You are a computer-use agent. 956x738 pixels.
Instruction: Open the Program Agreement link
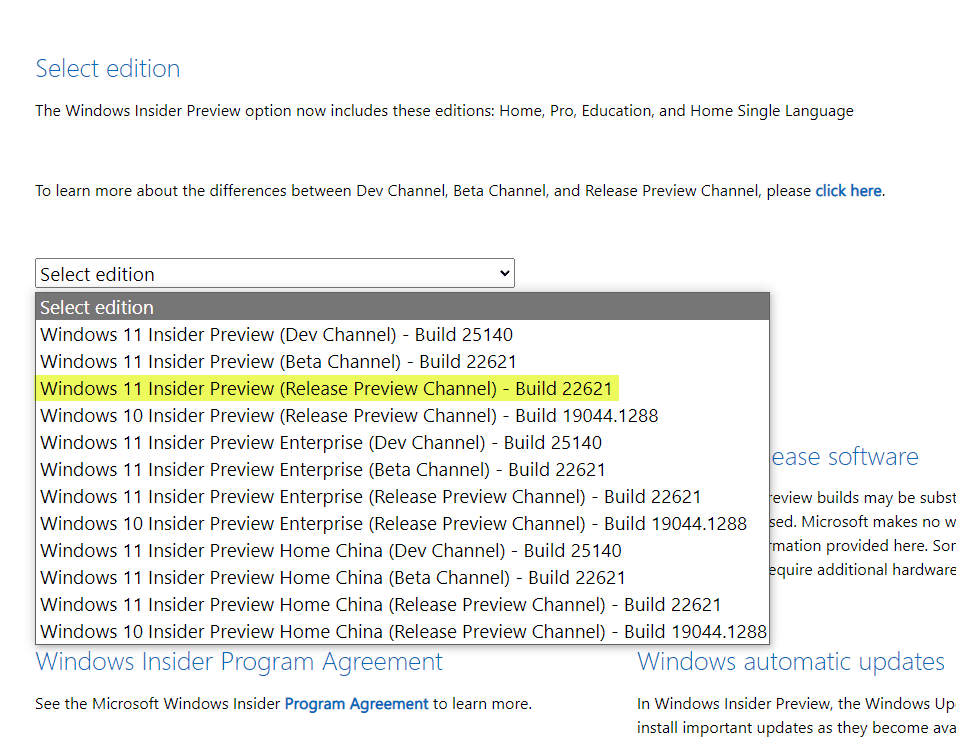tap(356, 703)
